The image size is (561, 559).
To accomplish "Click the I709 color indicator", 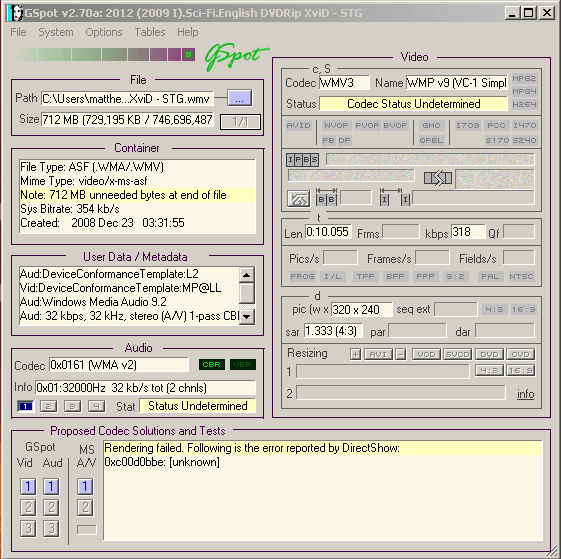I will click(x=468, y=125).
